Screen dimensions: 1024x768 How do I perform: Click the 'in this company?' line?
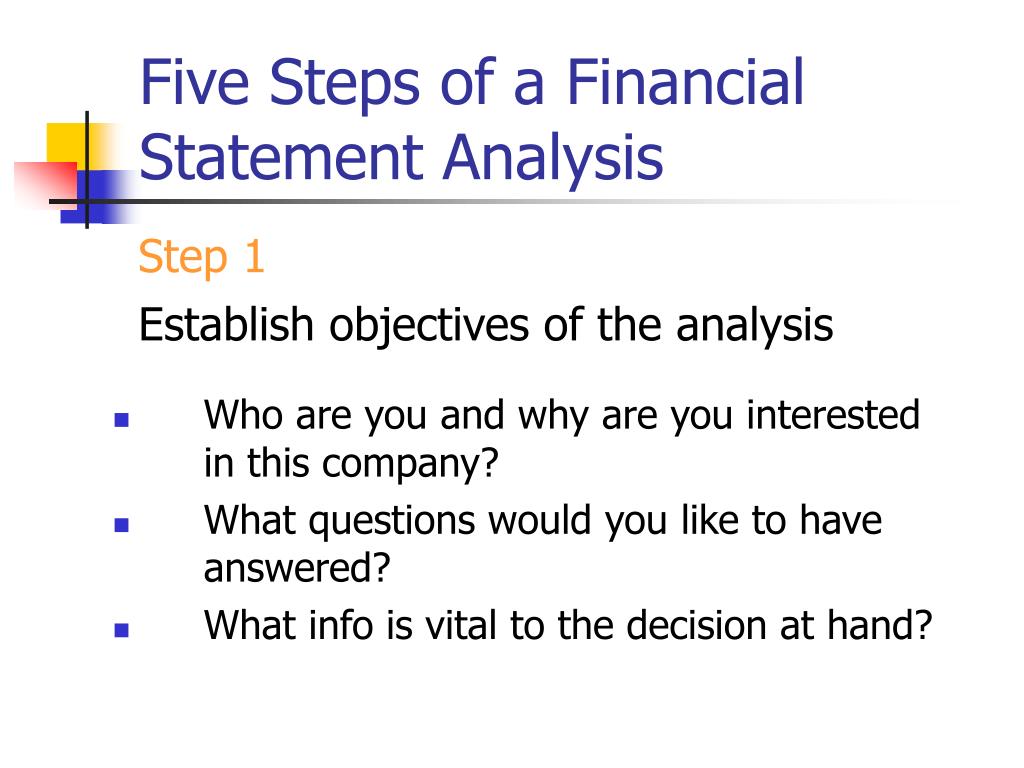[351, 464]
